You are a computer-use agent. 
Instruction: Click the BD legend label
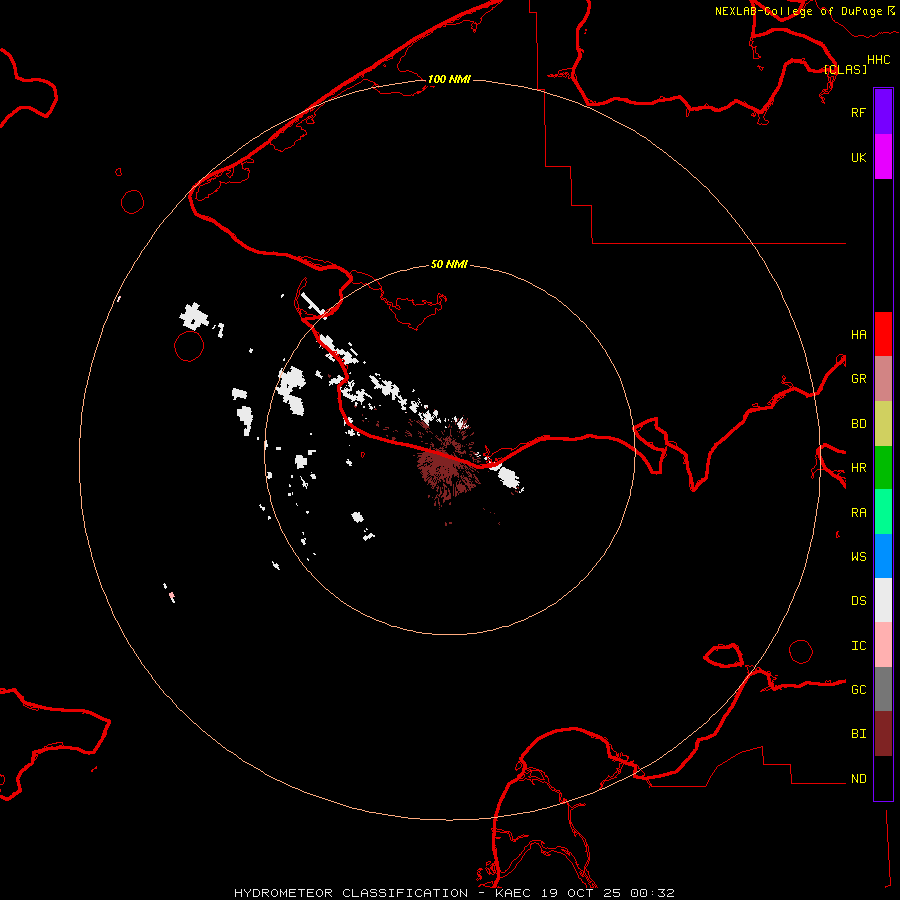[858, 424]
